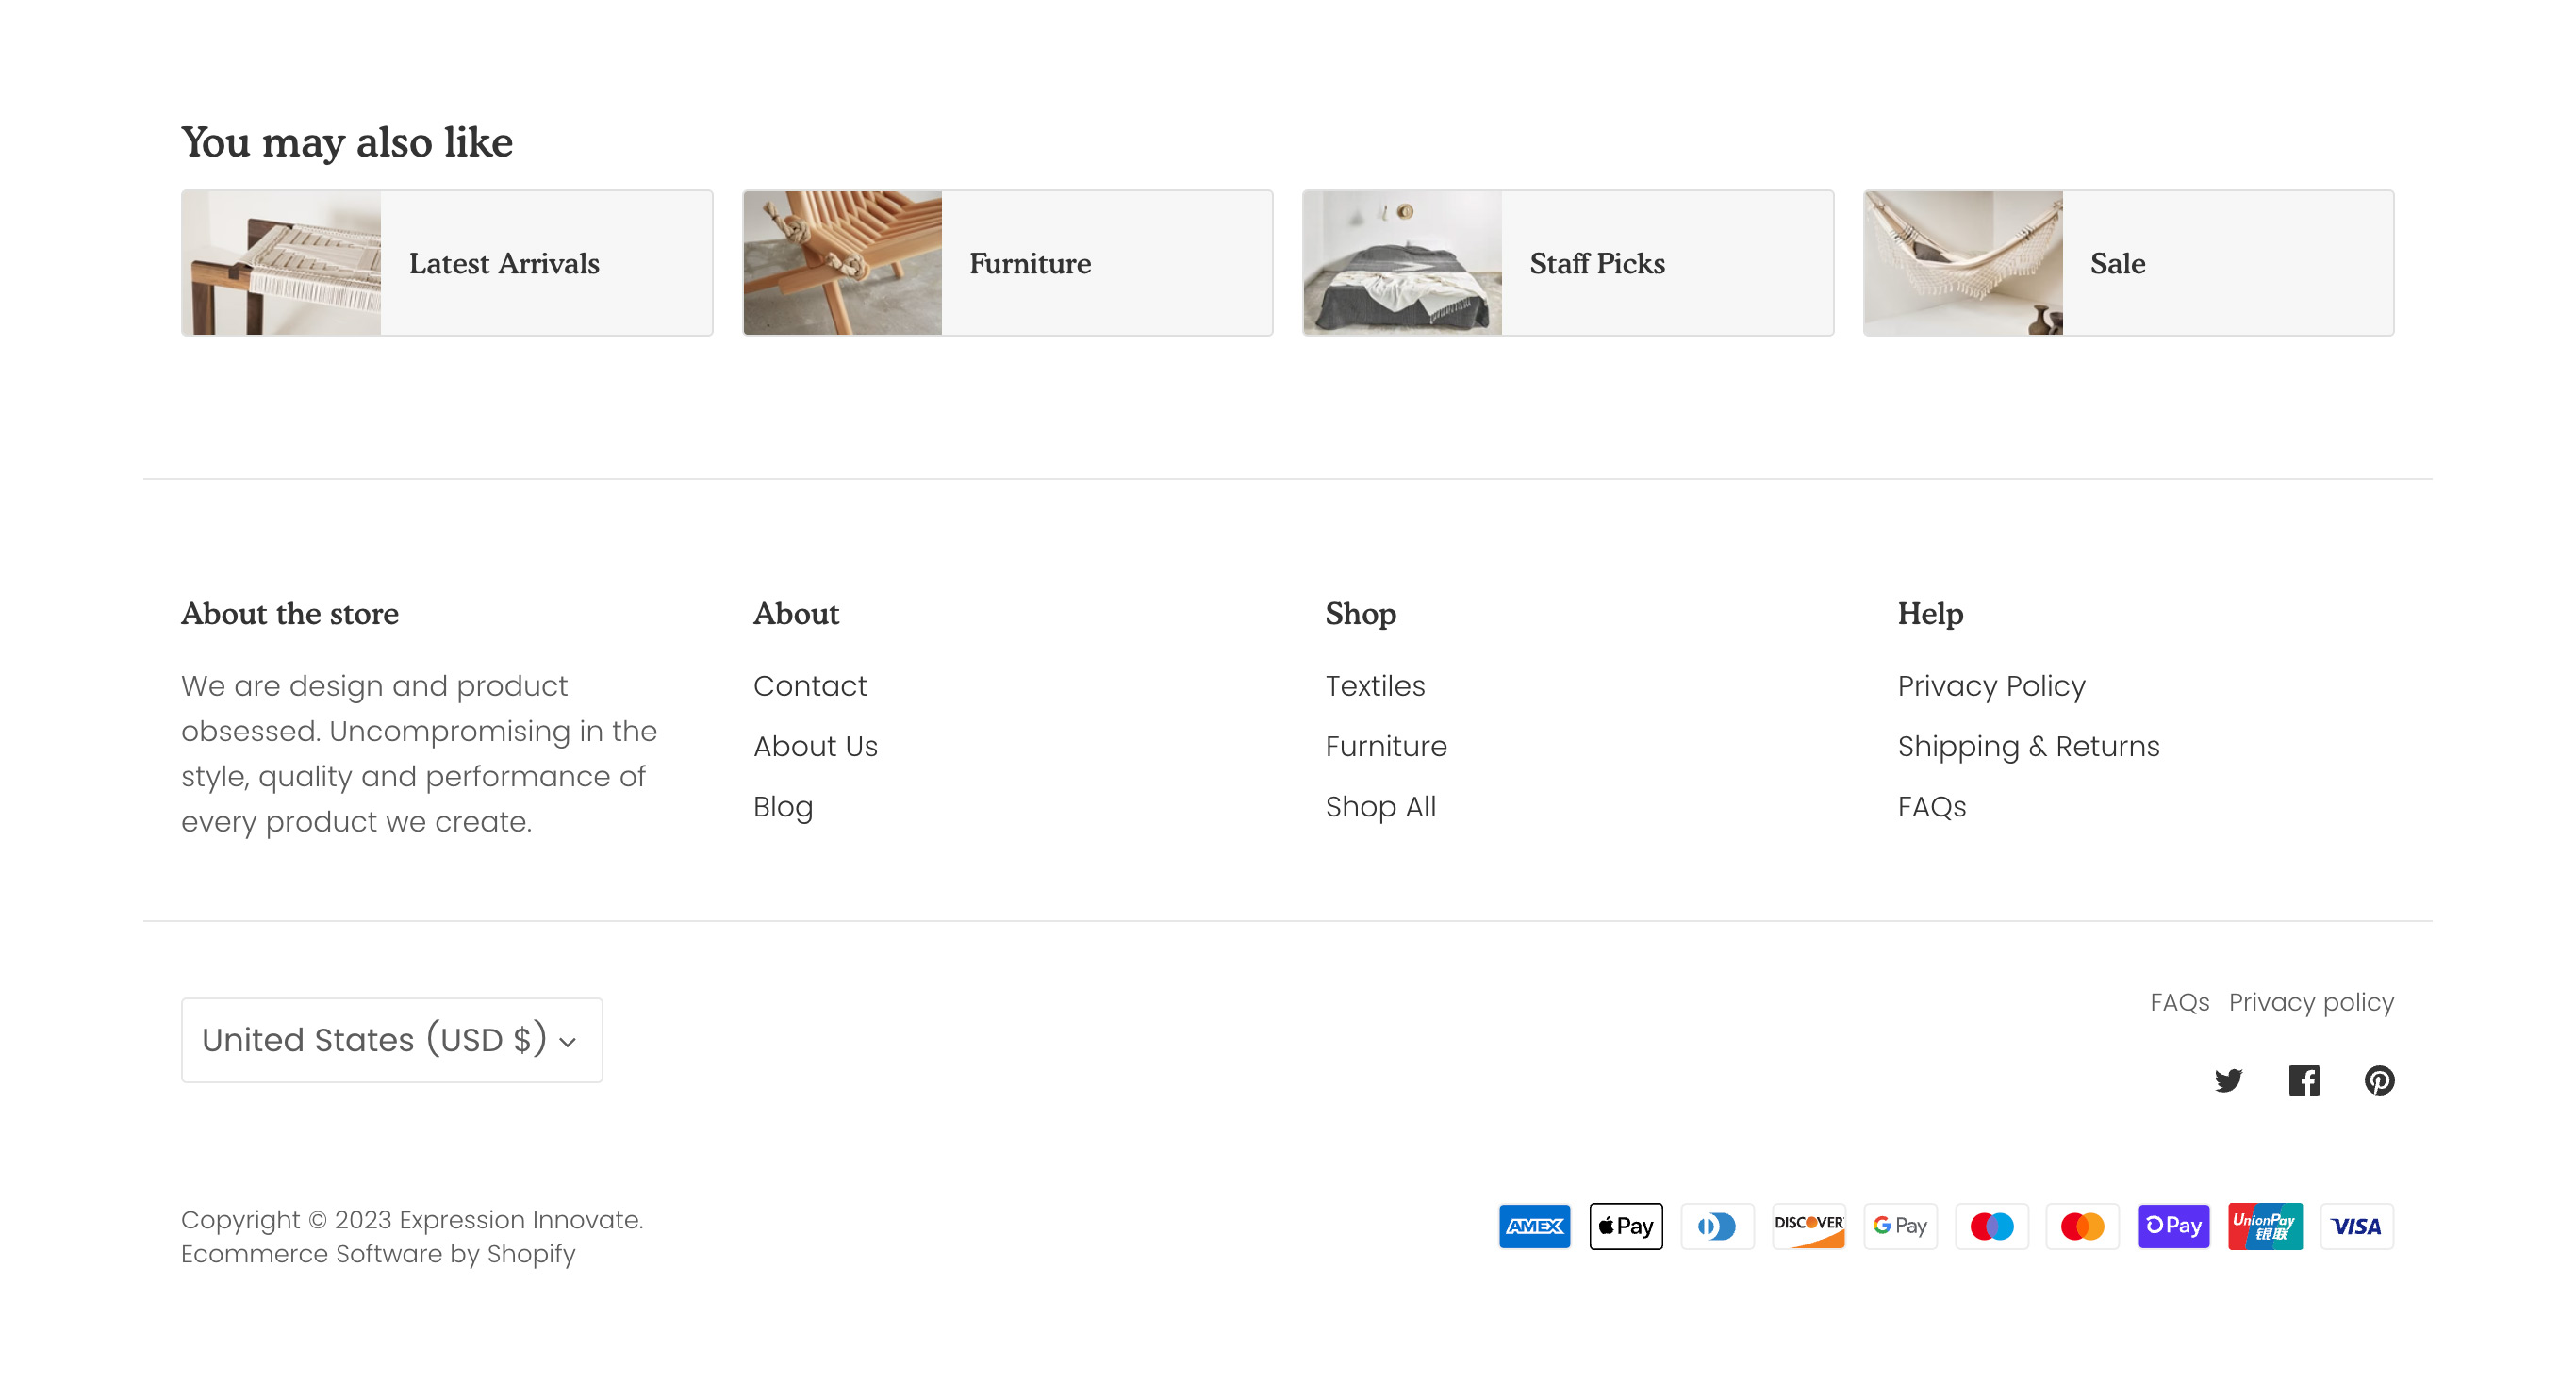The width and height of the screenshot is (2576, 1384).
Task: Go to the Contact page link
Action: pyautogui.click(x=810, y=686)
